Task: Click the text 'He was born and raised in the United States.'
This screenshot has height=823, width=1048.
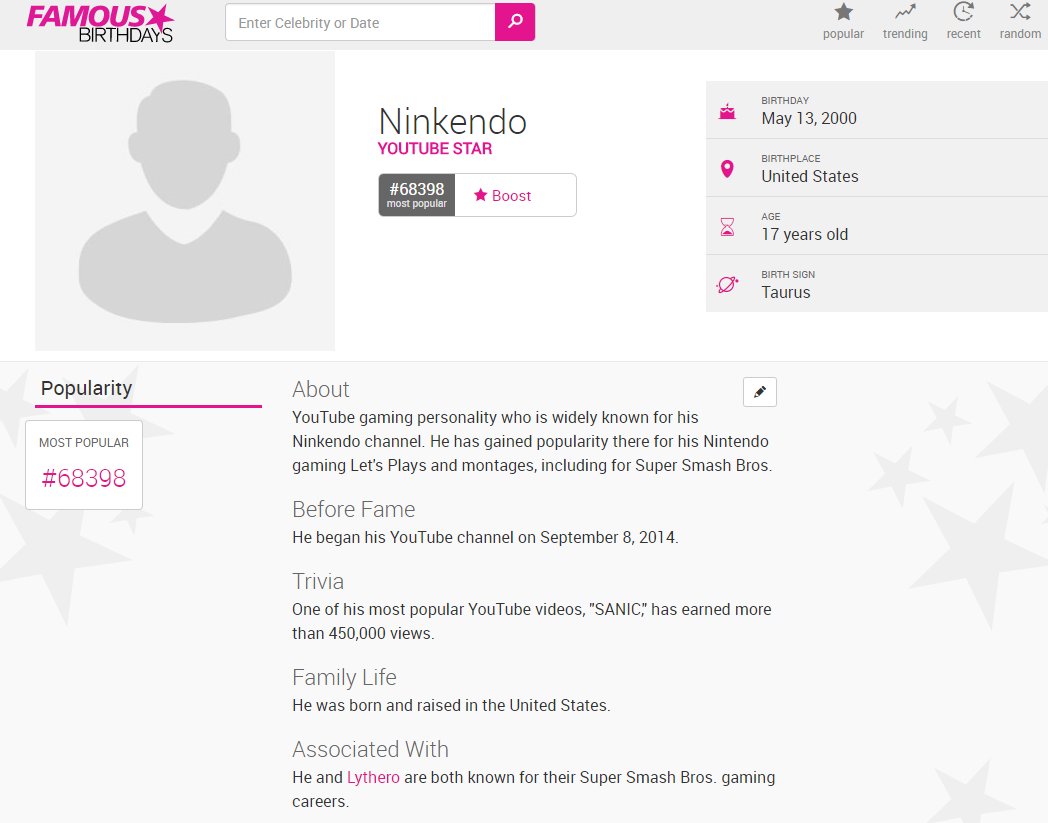Action: [451, 705]
